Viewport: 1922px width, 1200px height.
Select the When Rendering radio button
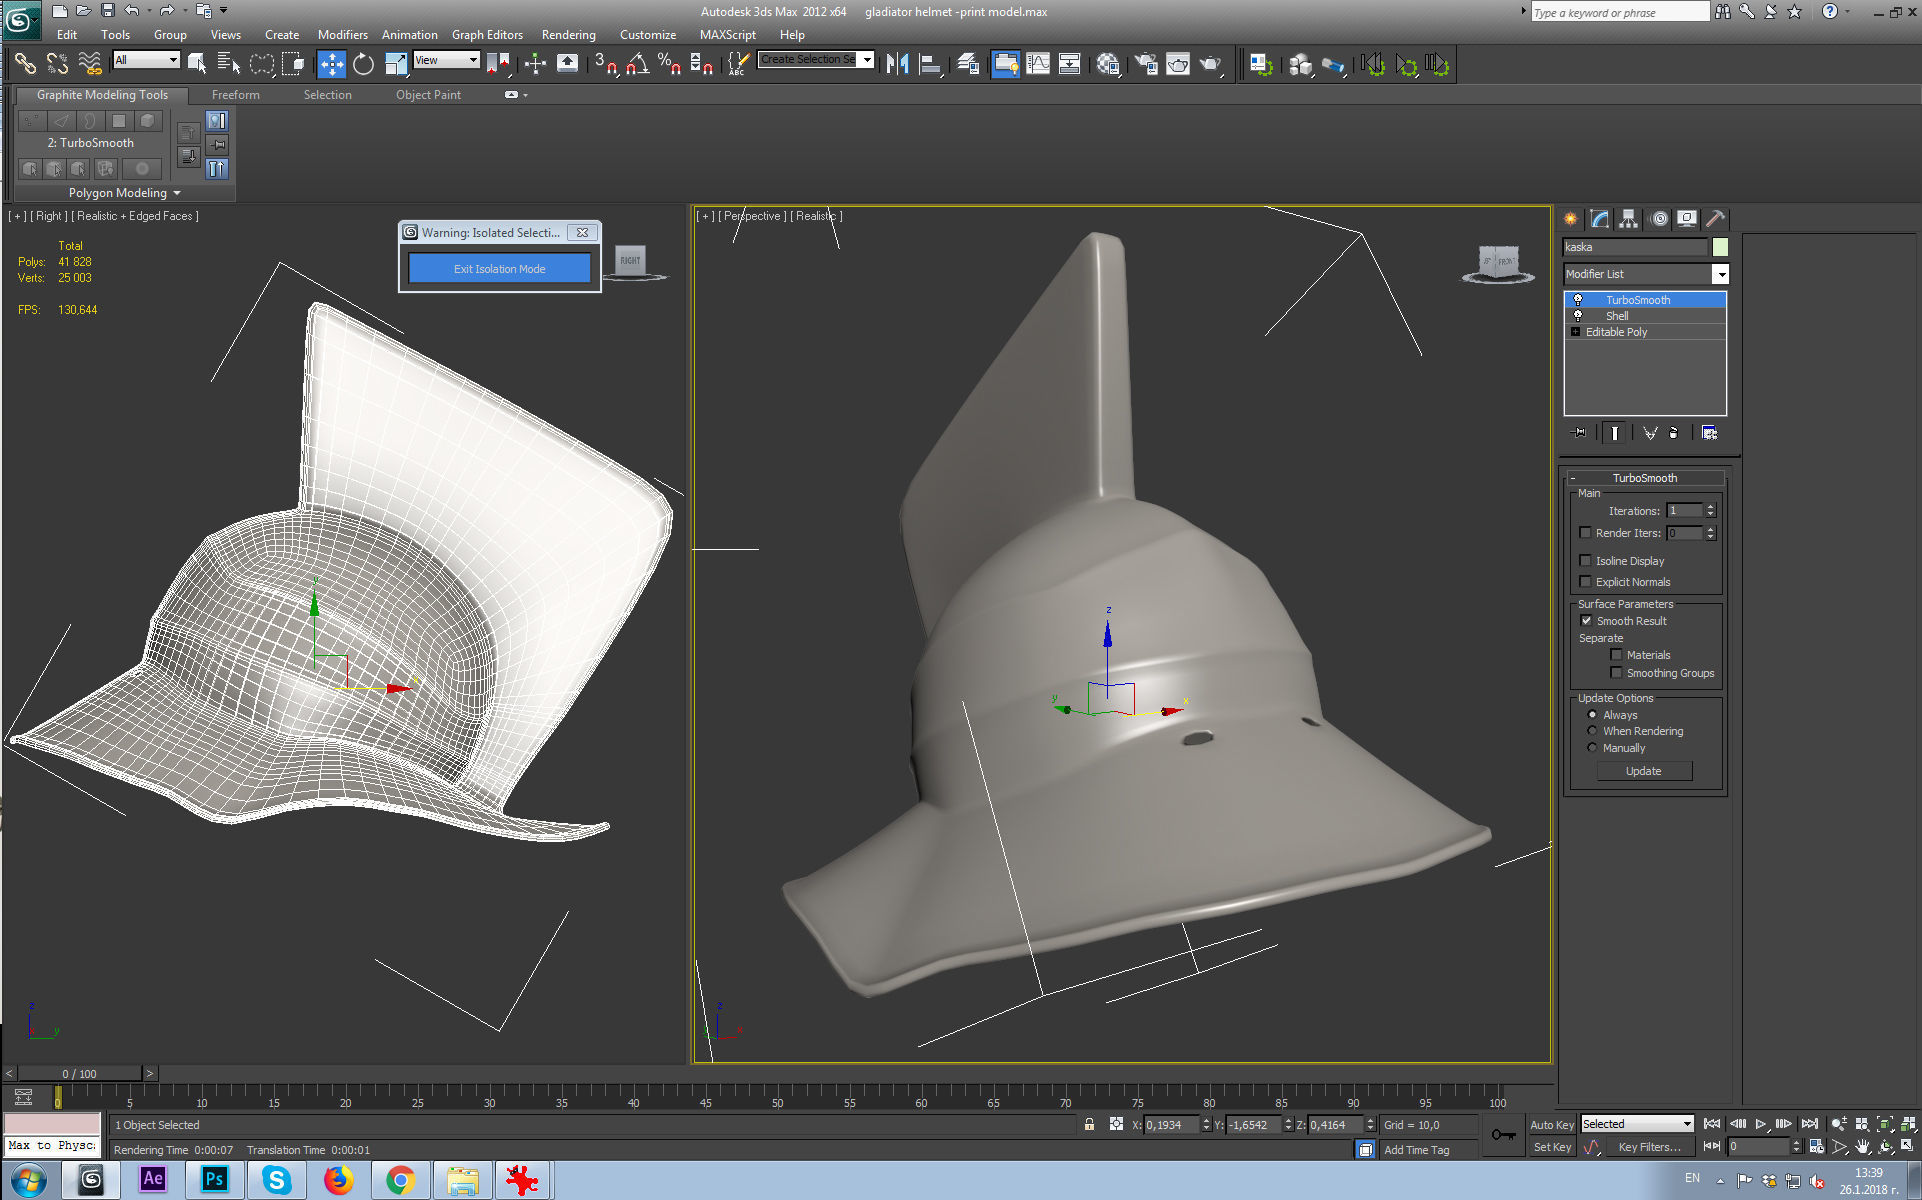(x=1592, y=731)
